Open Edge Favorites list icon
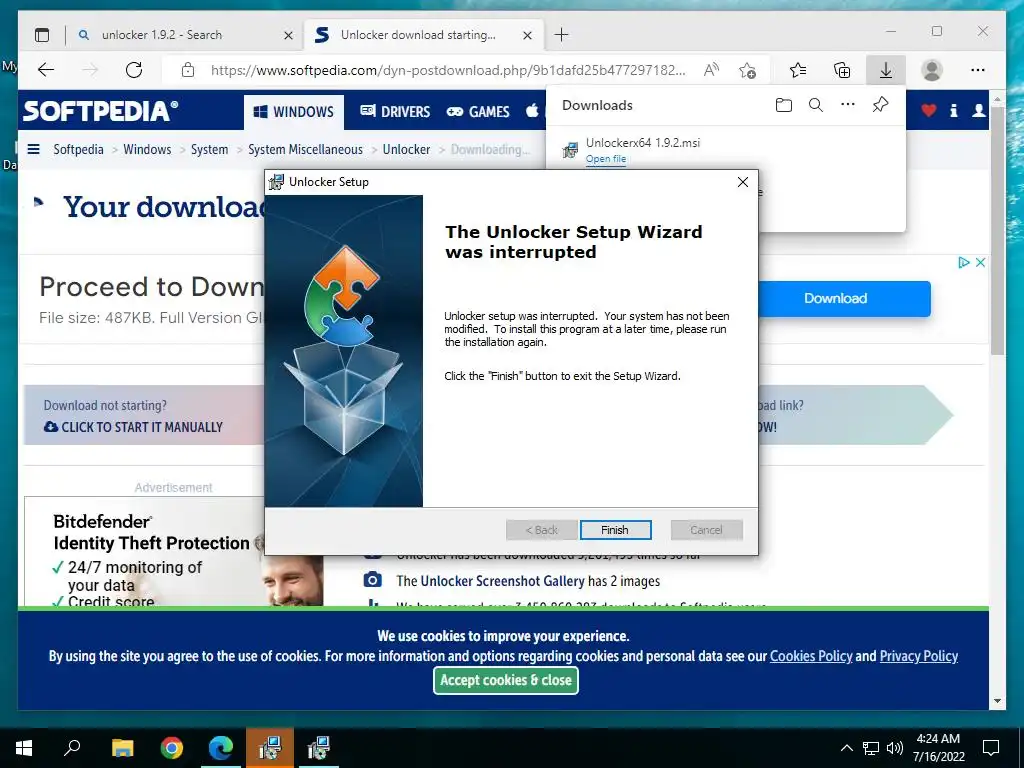The height and width of the screenshot is (768, 1024). (798, 70)
